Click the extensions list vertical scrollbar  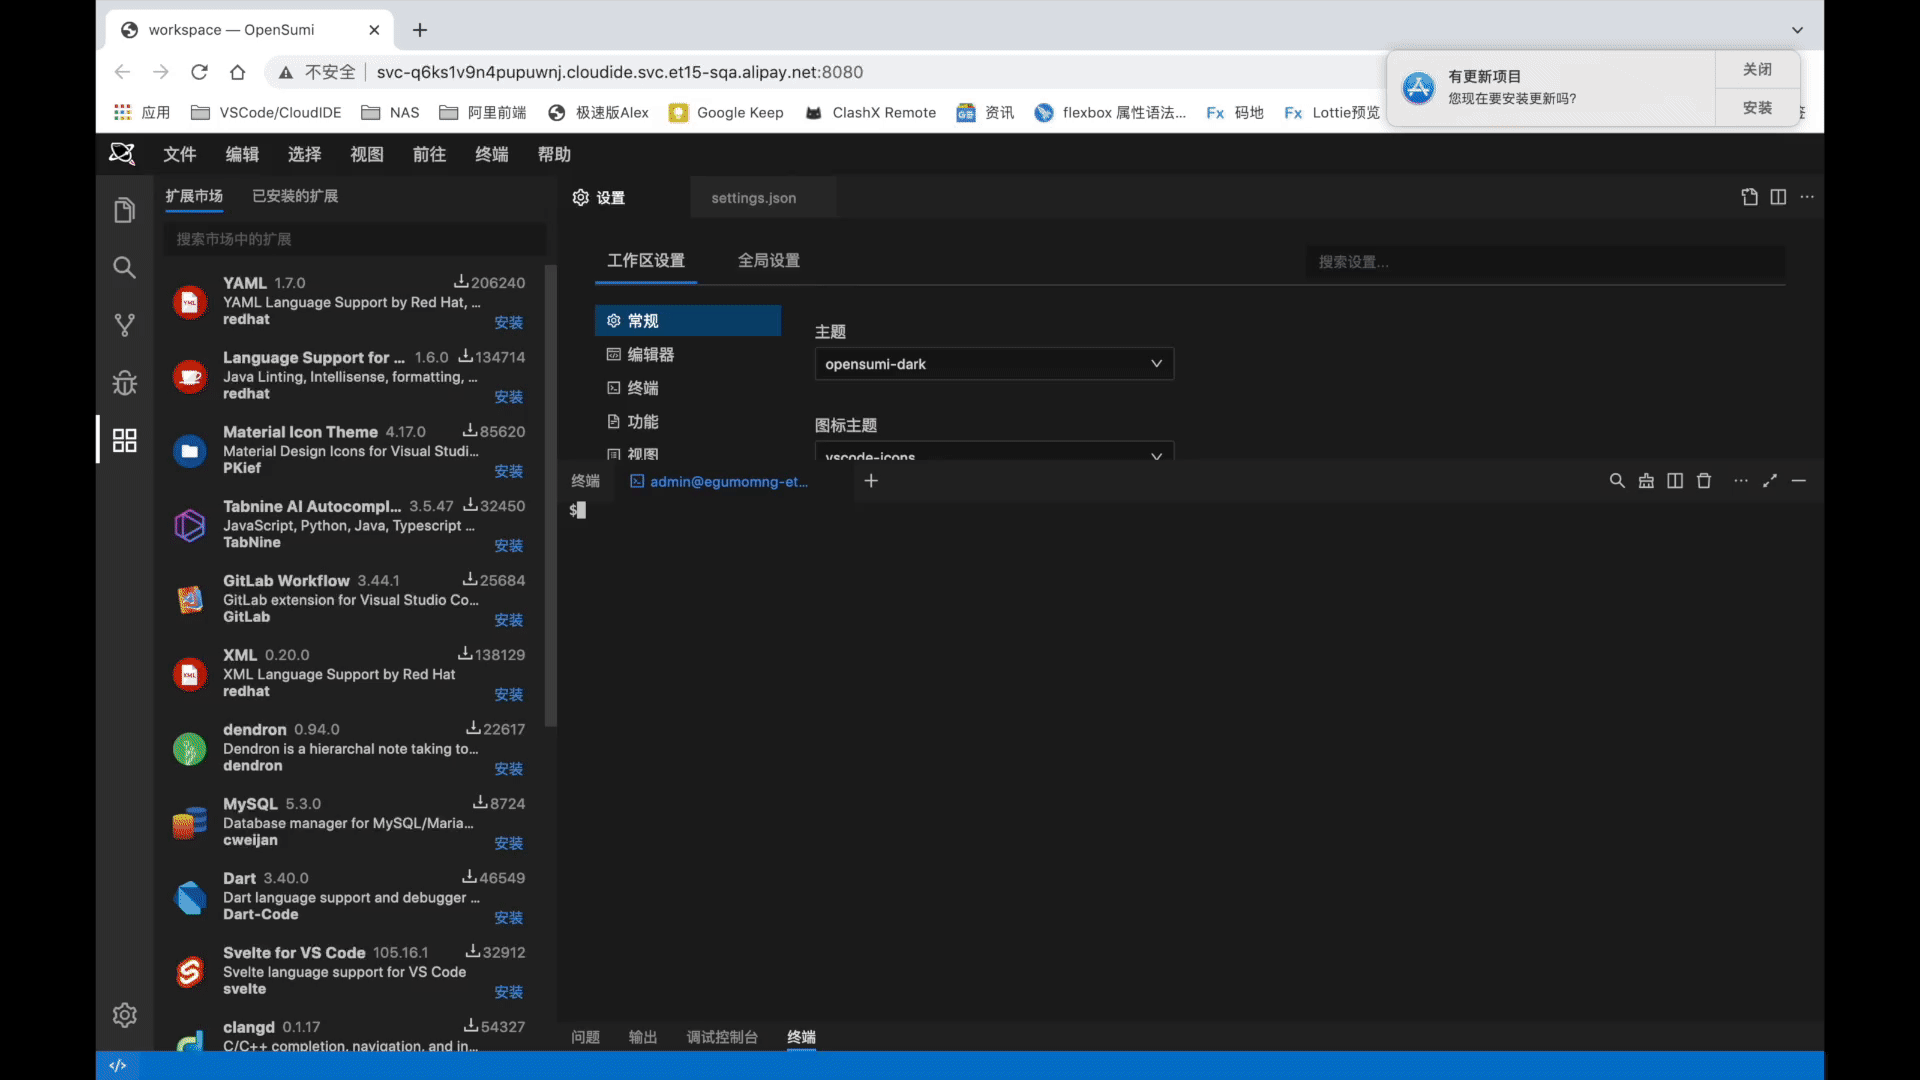coord(550,496)
